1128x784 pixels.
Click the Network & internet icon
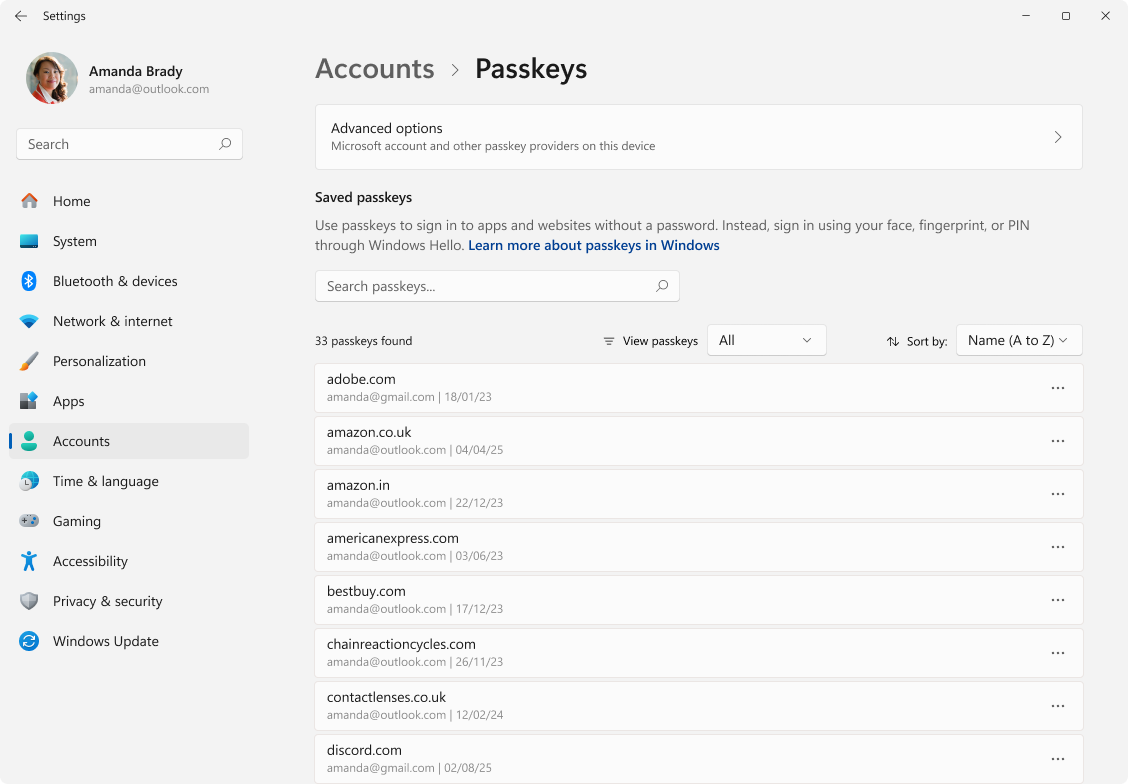tap(28, 321)
